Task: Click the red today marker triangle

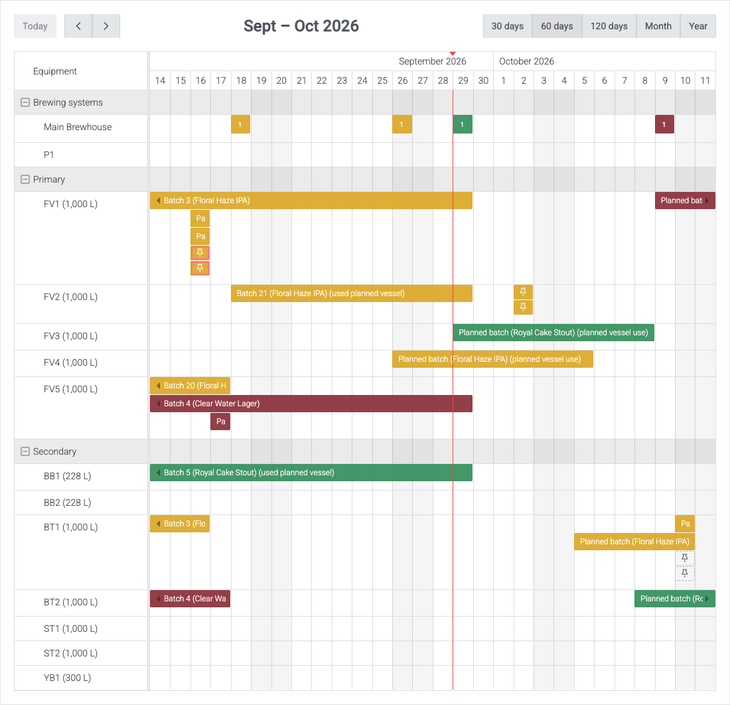Action: tap(453, 54)
